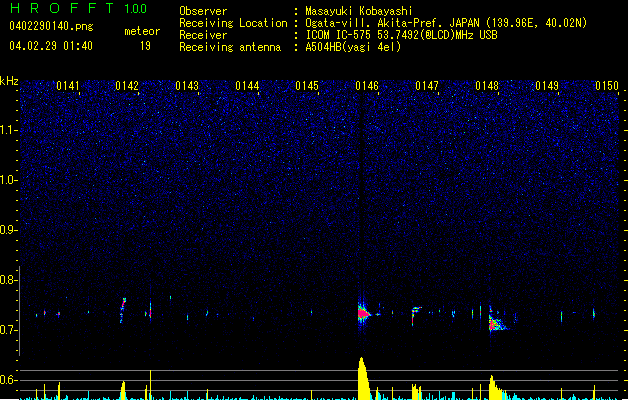
Task: Click the slanted meteor echo near 0142
Action: pos(123,310)
